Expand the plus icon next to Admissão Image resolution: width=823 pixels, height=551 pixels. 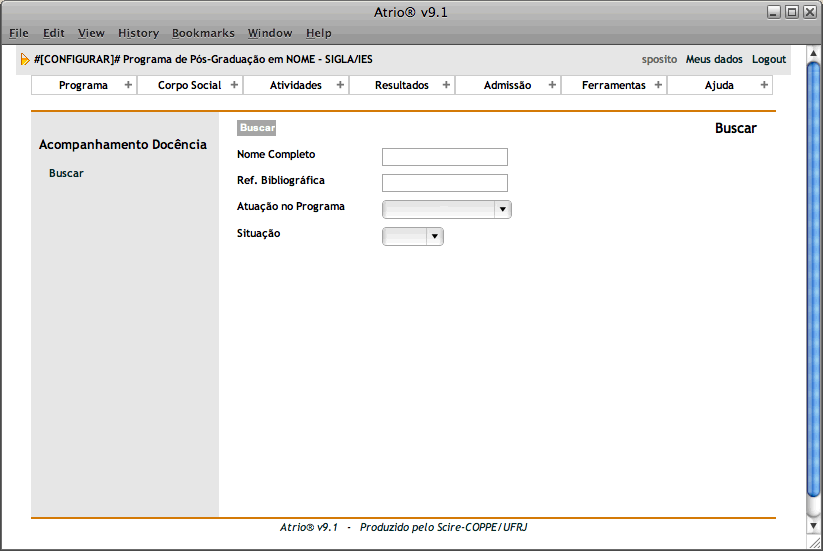click(x=552, y=85)
